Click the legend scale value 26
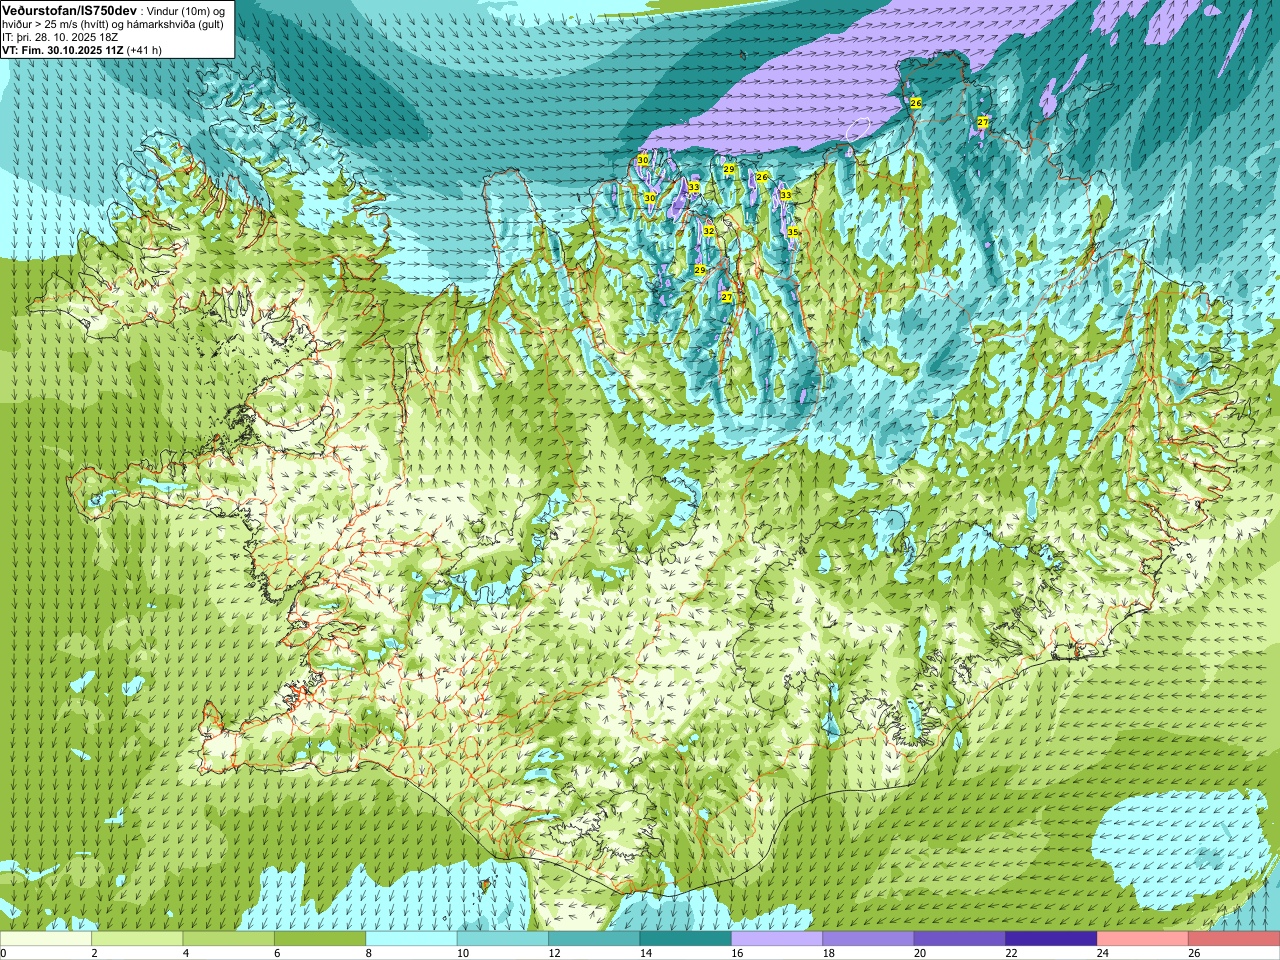This screenshot has height=960, width=1280. [1194, 953]
